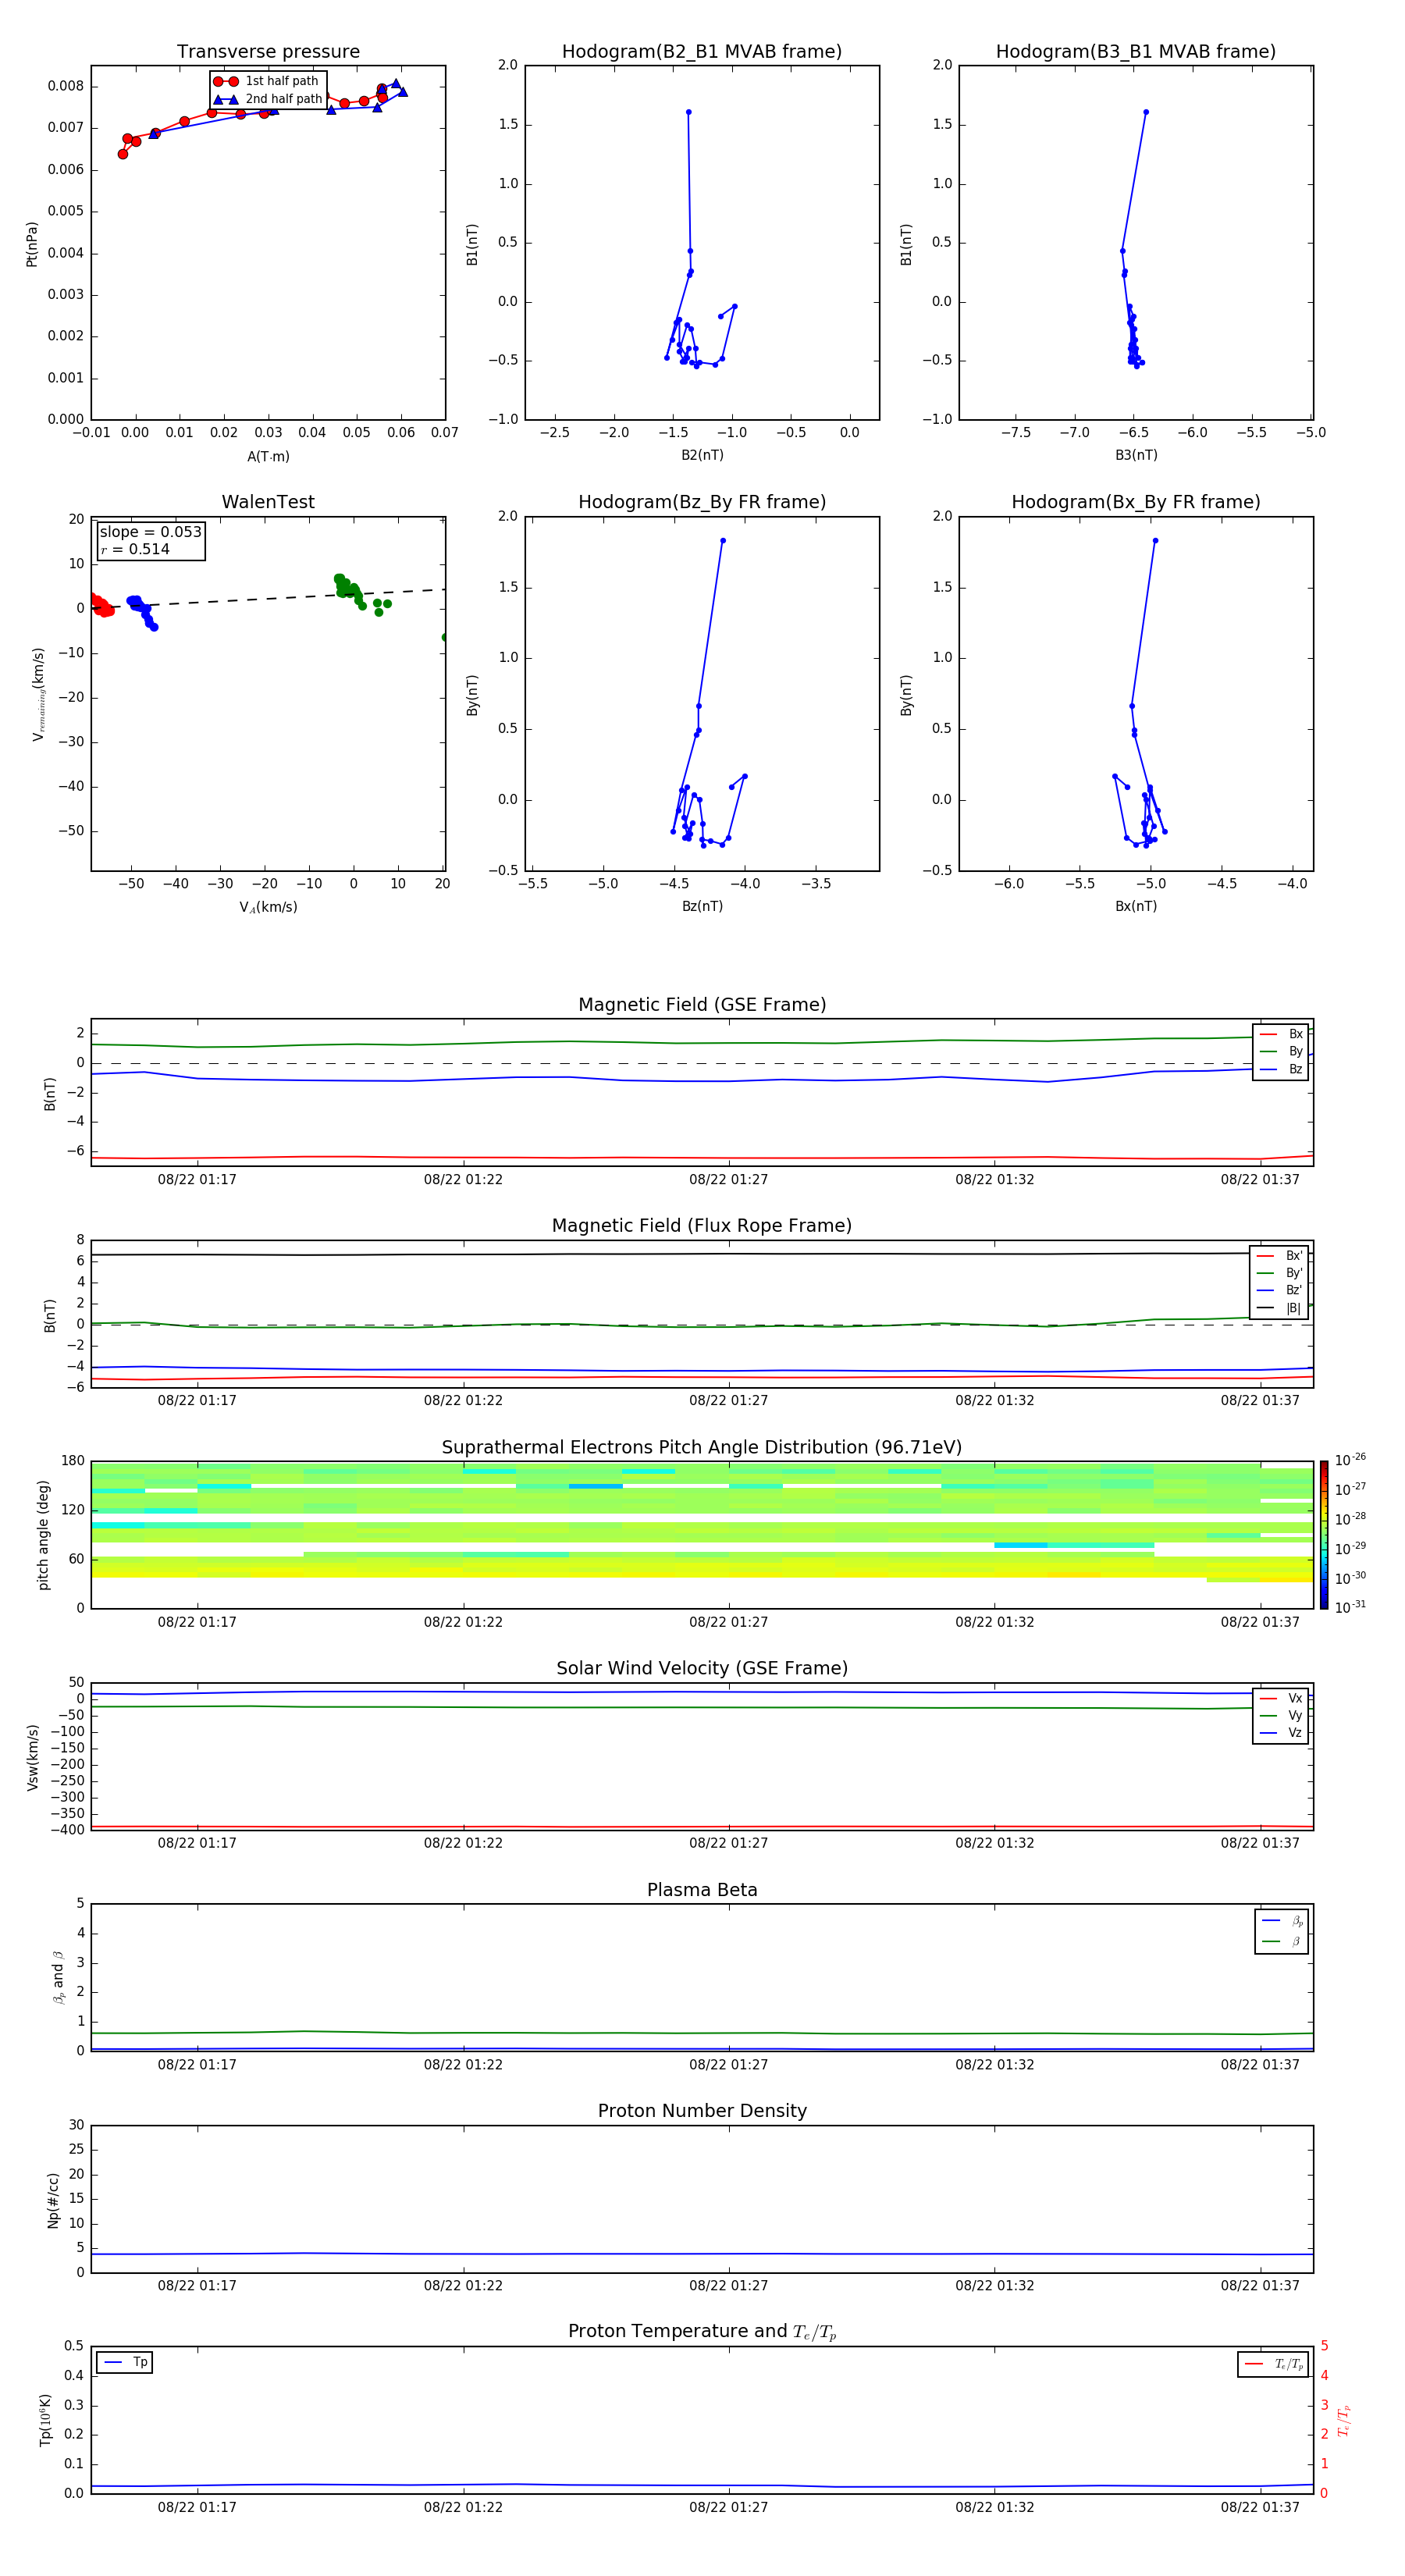Click the 'Tp(10^6K)' y-axis label
Viewport: 1405px width, 2576px height.
(x=45, y=2420)
